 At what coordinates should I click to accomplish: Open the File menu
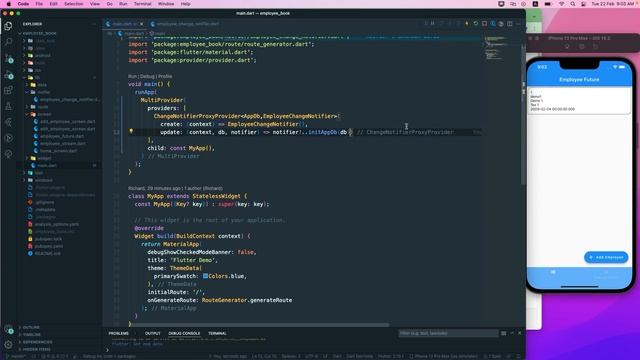click(39, 4)
